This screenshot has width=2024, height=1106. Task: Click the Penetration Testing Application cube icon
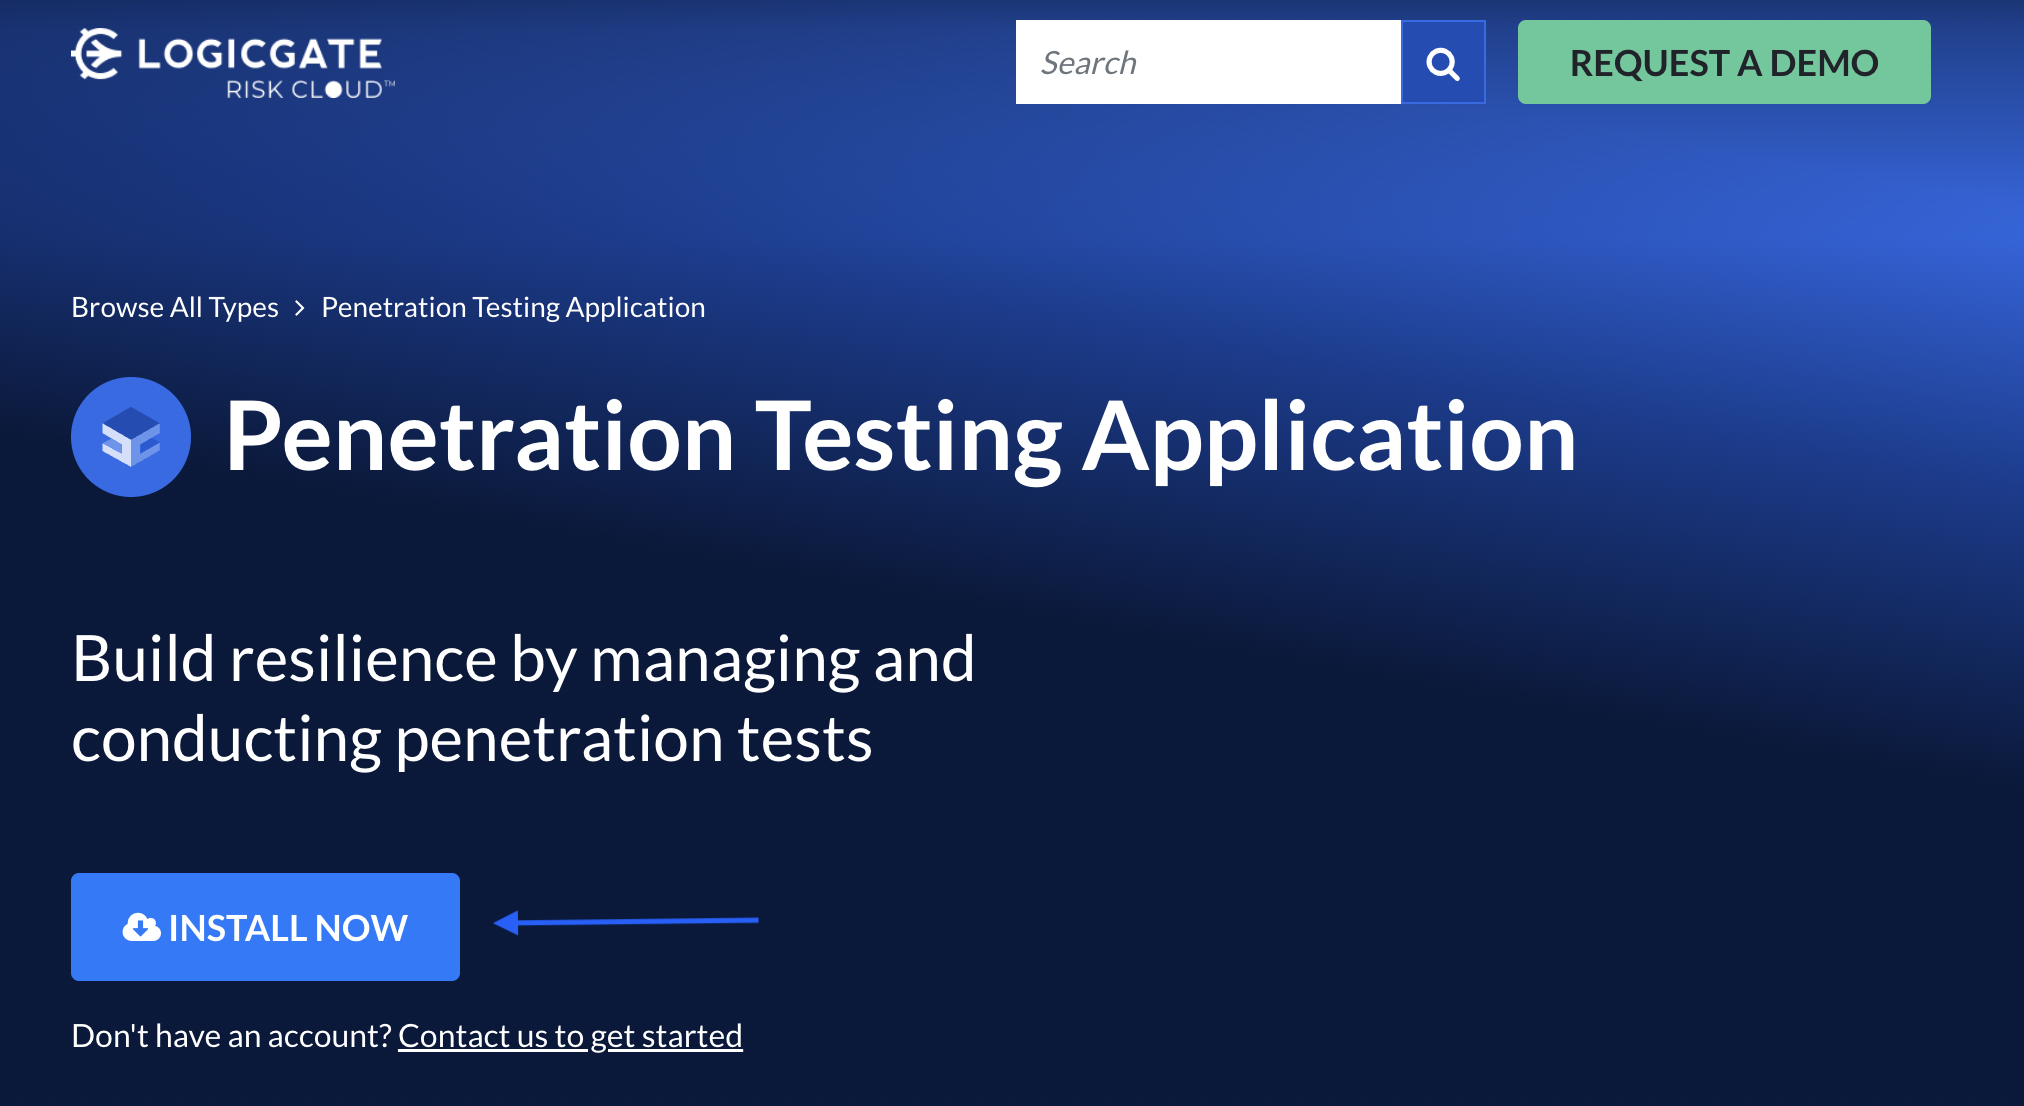tap(131, 437)
